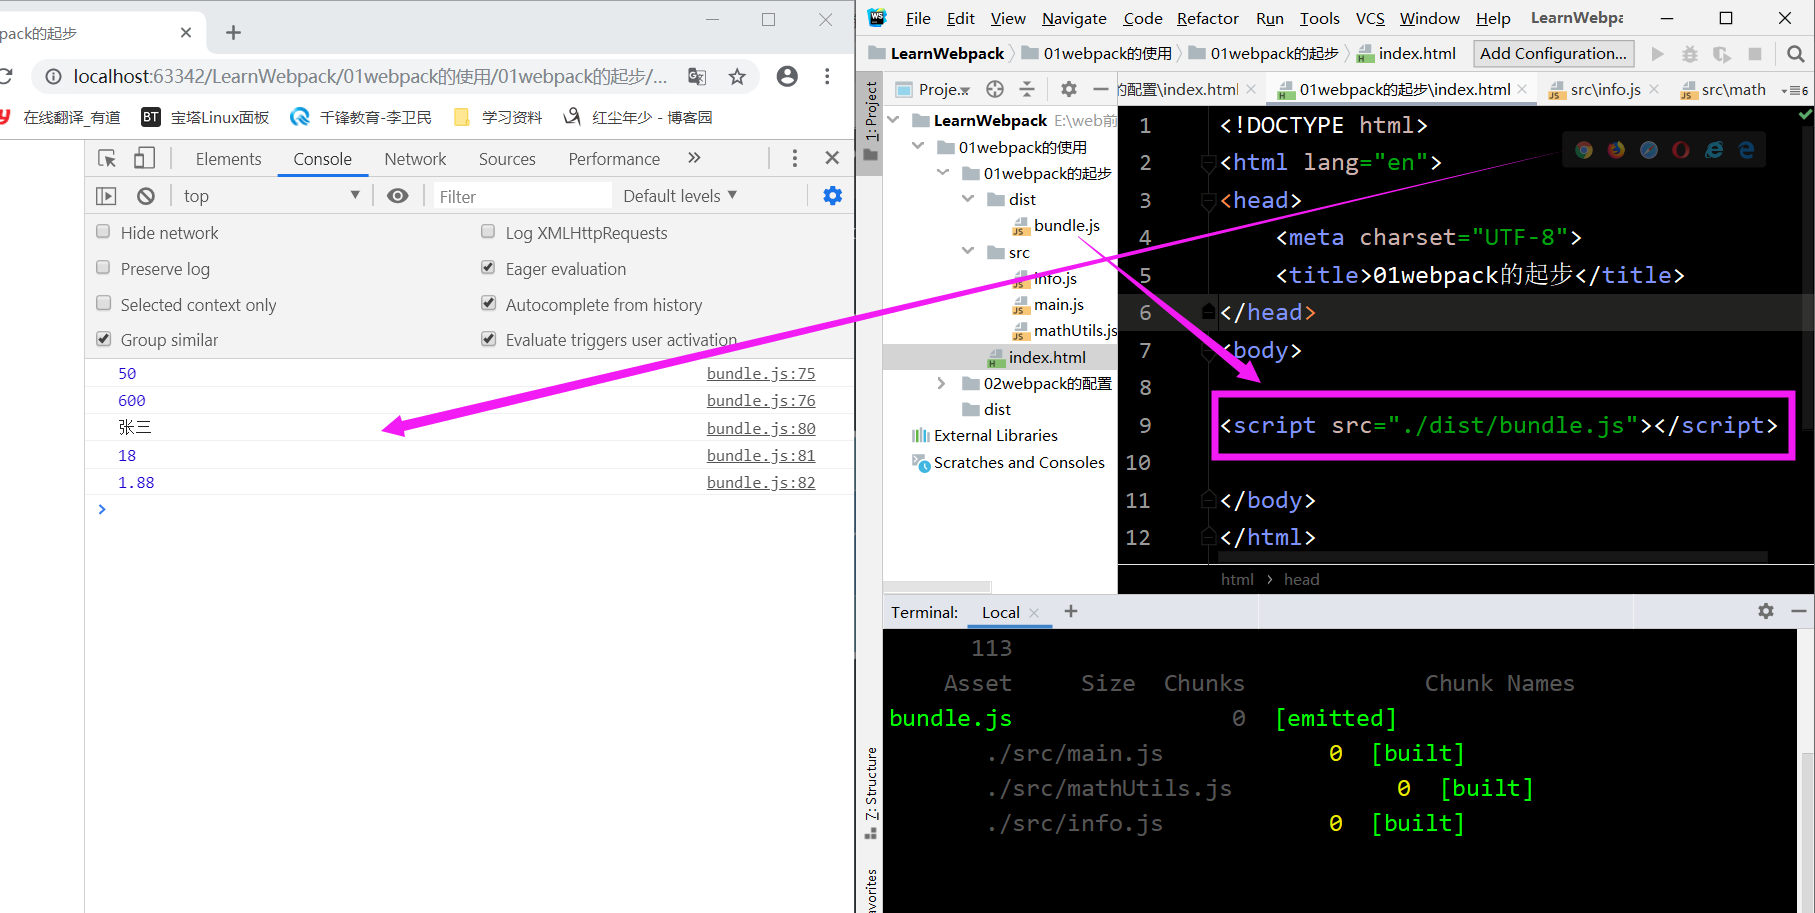Open the Default levels dropdown
Screen dimensions: 1815x913
coord(680,196)
